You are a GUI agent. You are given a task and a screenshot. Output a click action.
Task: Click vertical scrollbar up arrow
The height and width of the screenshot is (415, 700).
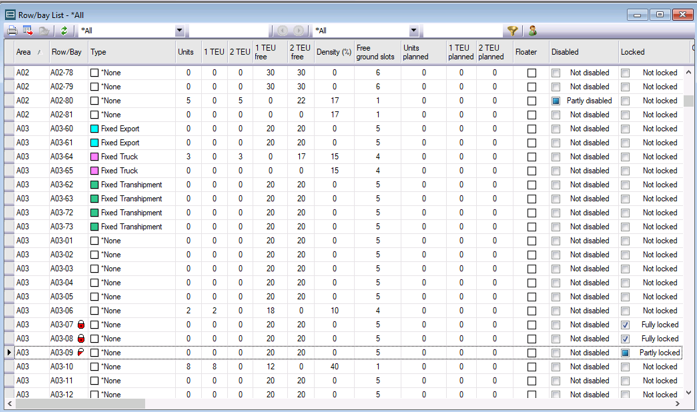(x=688, y=72)
